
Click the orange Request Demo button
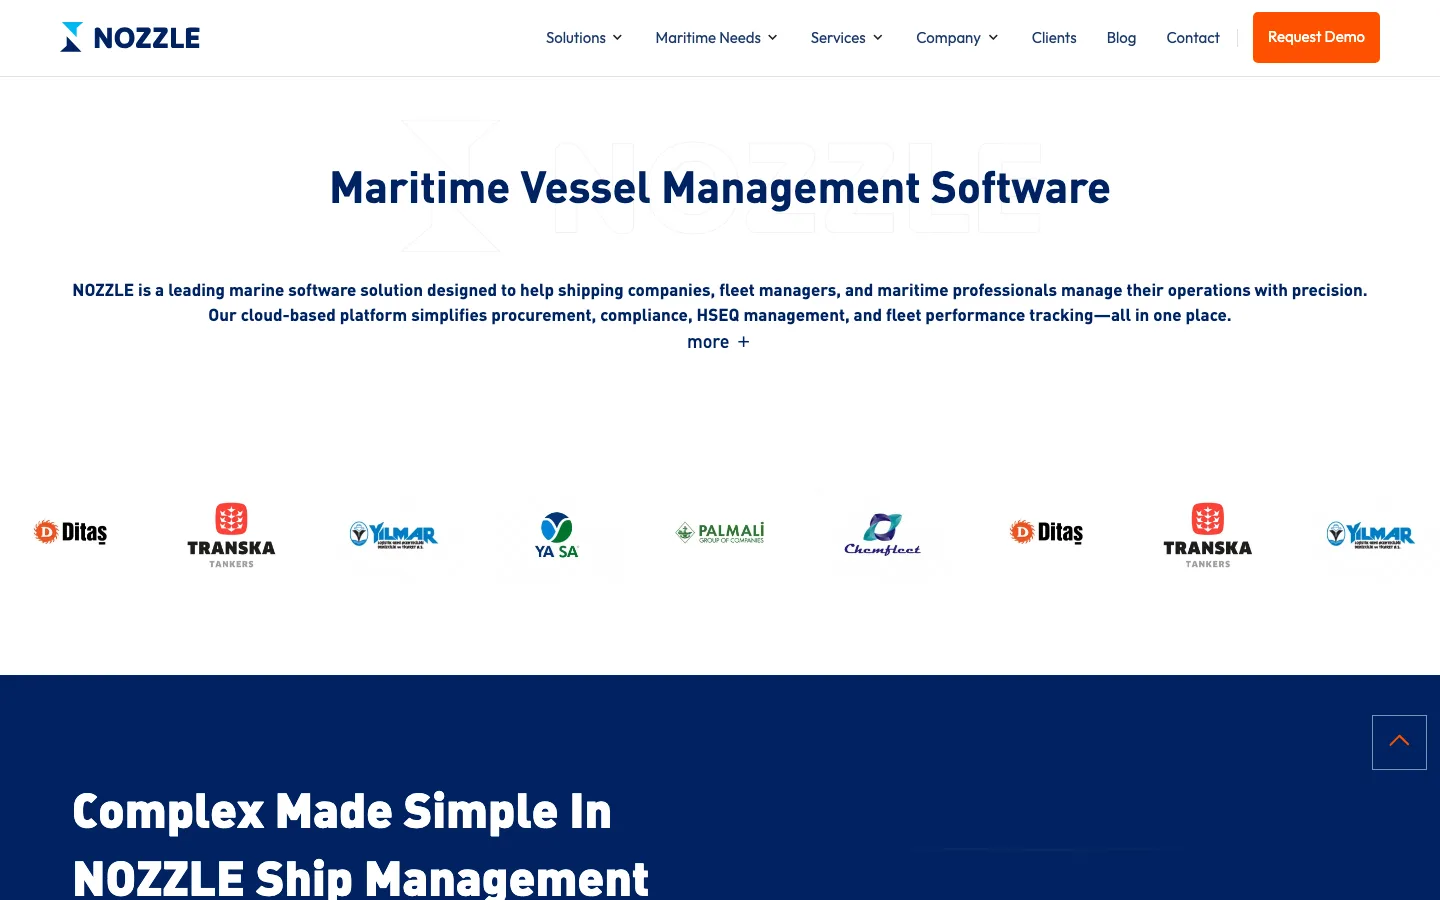click(x=1316, y=37)
